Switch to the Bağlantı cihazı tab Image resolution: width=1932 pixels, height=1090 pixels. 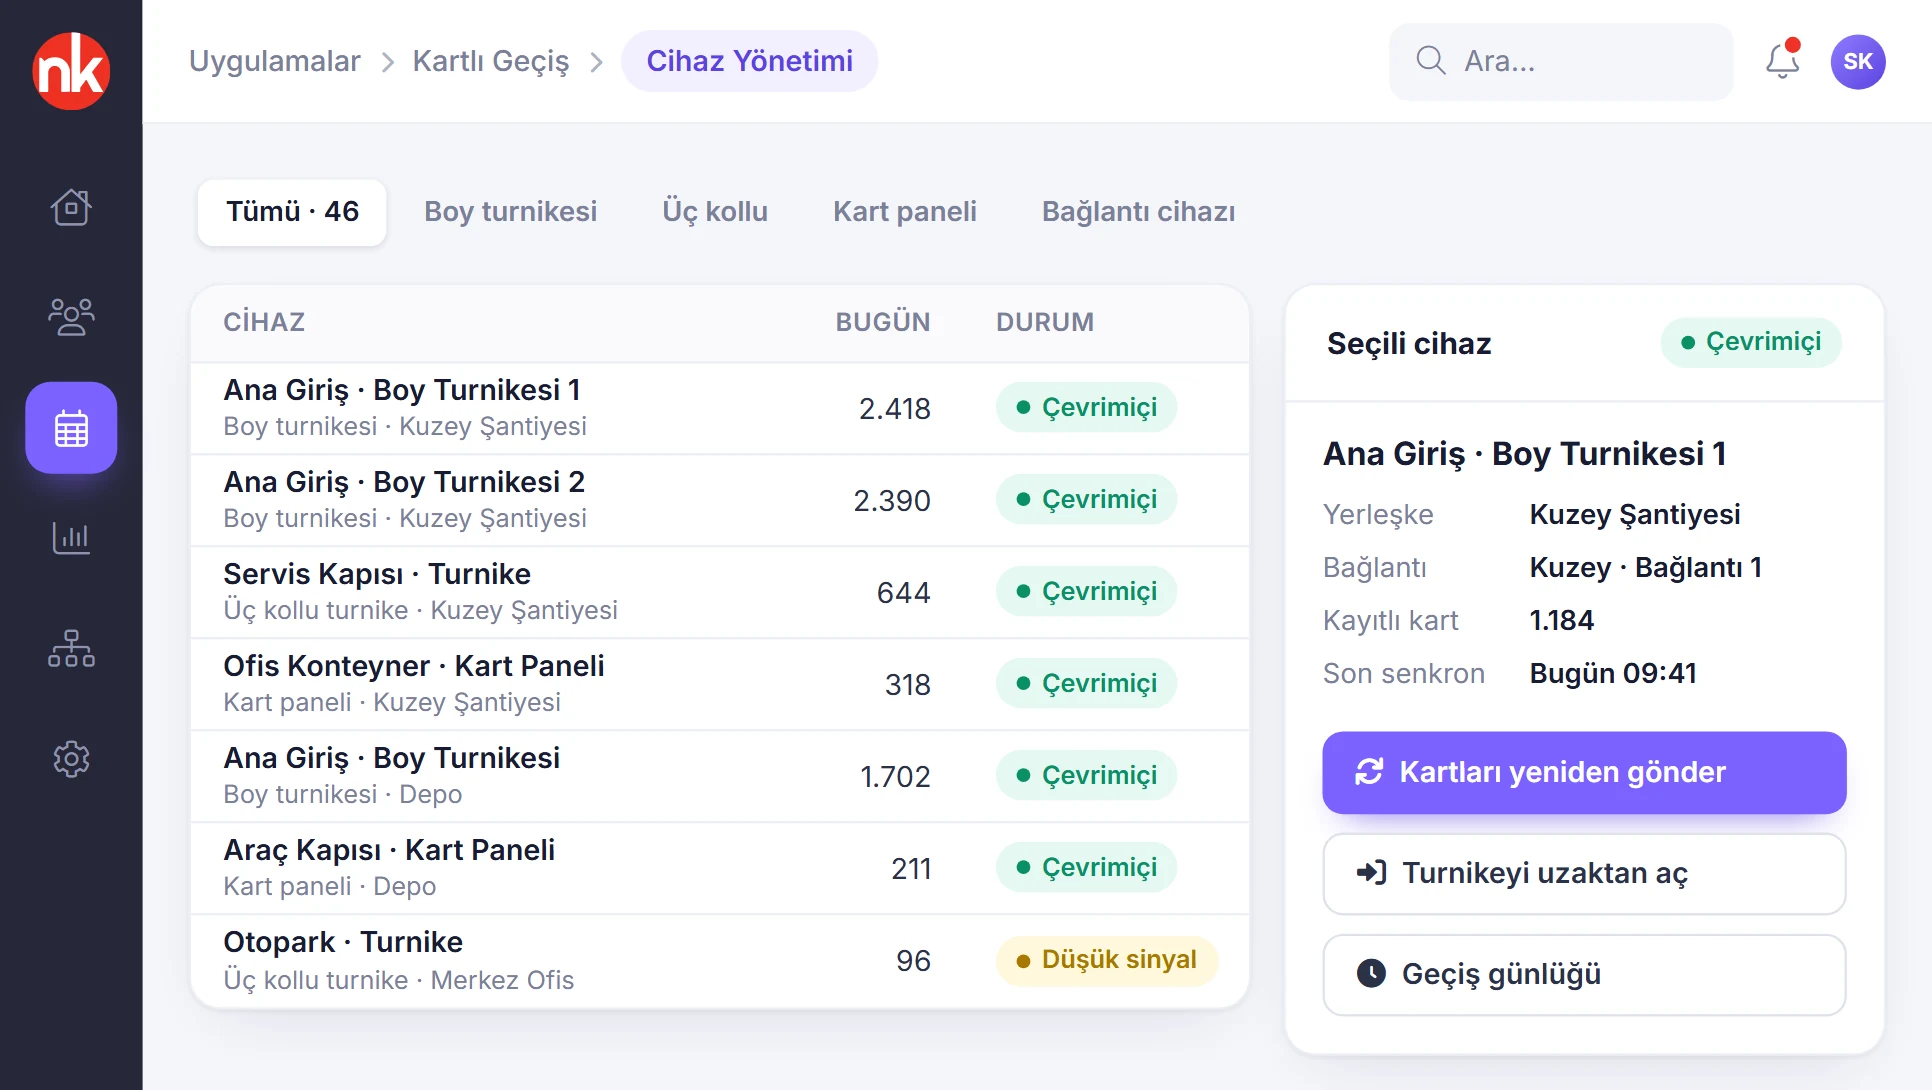[1138, 212]
